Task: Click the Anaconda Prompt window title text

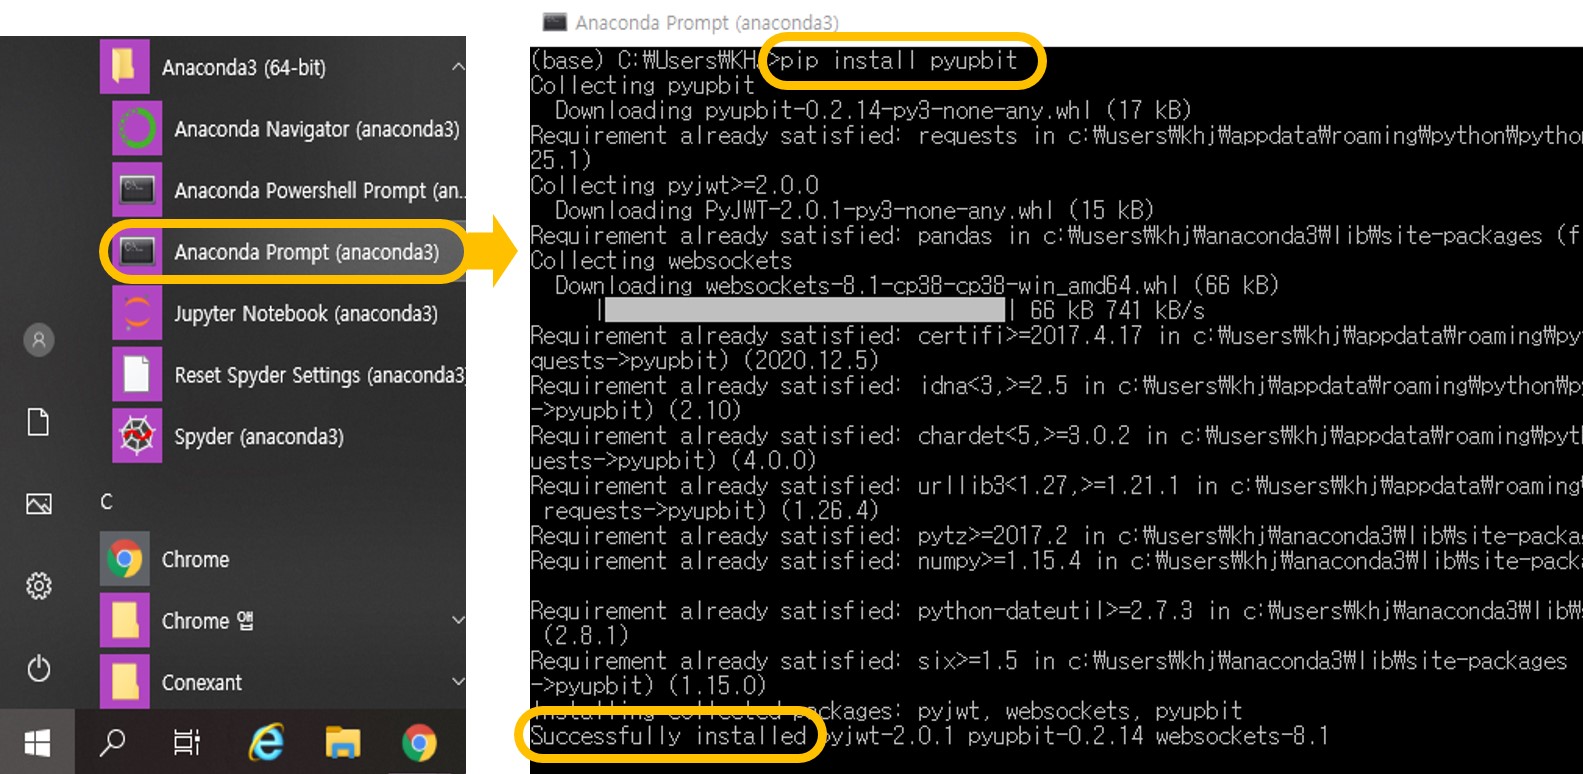Action: click(x=707, y=22)
